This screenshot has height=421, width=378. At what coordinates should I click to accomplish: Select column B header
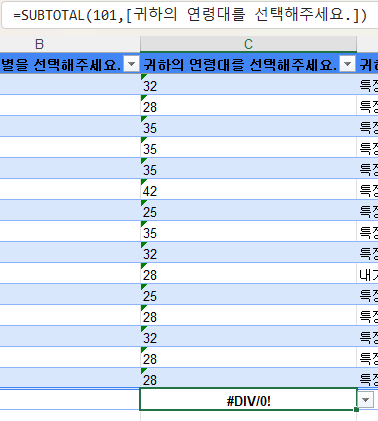69,44
